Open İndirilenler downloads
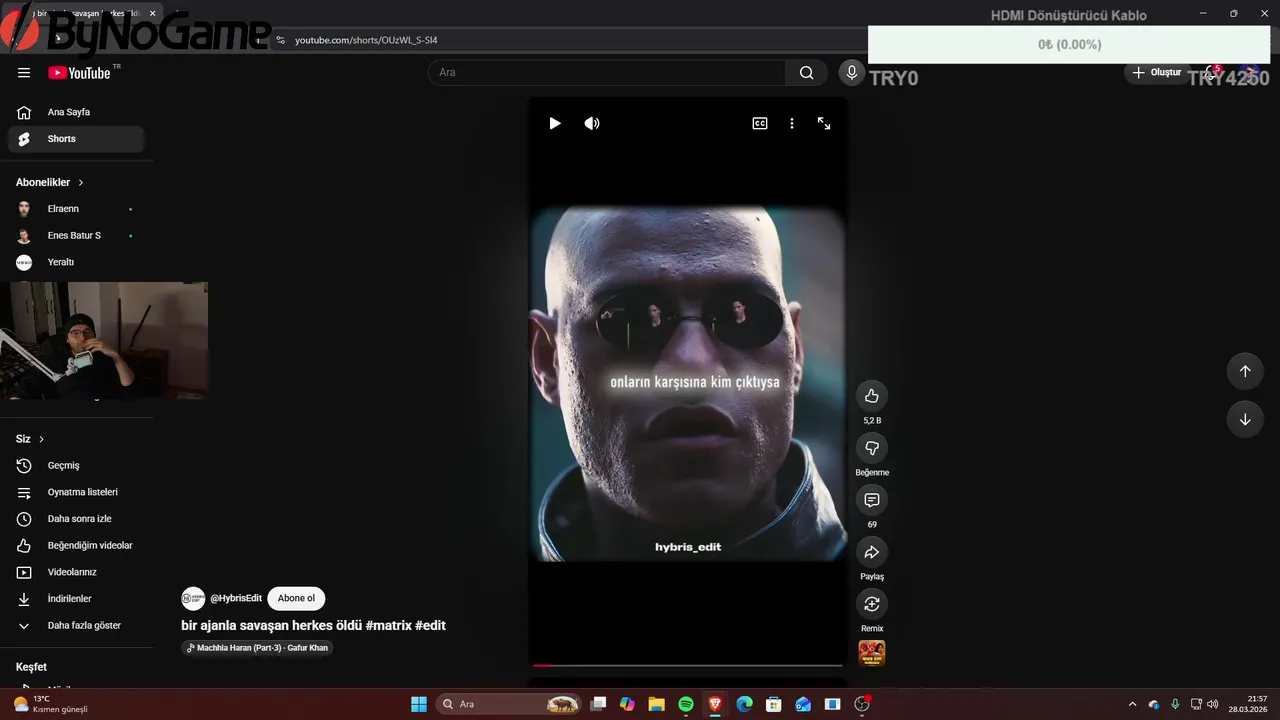The width and height of the screenshot is (1280, 720). (76, 599)
